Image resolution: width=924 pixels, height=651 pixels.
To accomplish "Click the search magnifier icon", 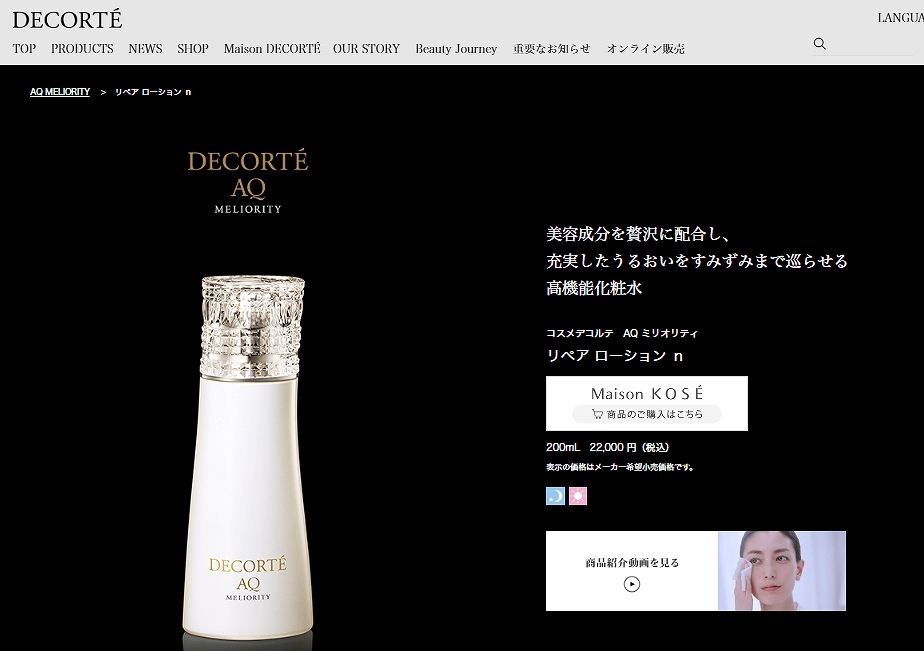I will pyautogui.click(x=819, y=44).
